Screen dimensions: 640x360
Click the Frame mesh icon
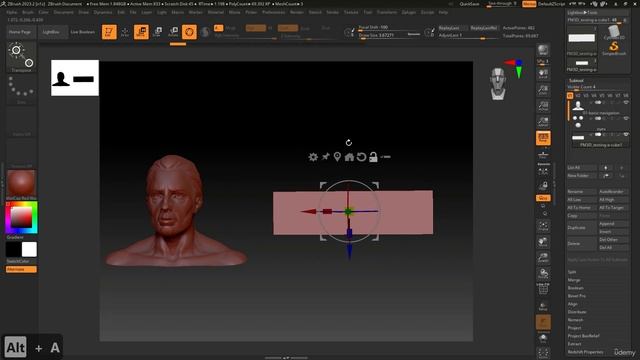543,226
